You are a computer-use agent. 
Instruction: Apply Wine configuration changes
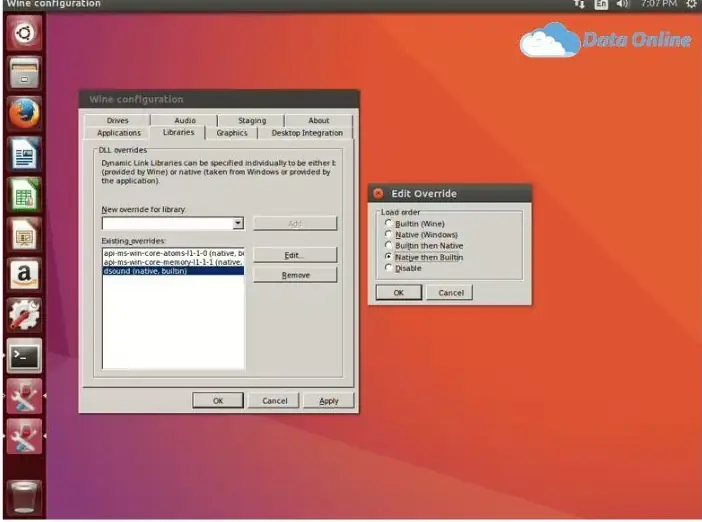coord(329,401)
